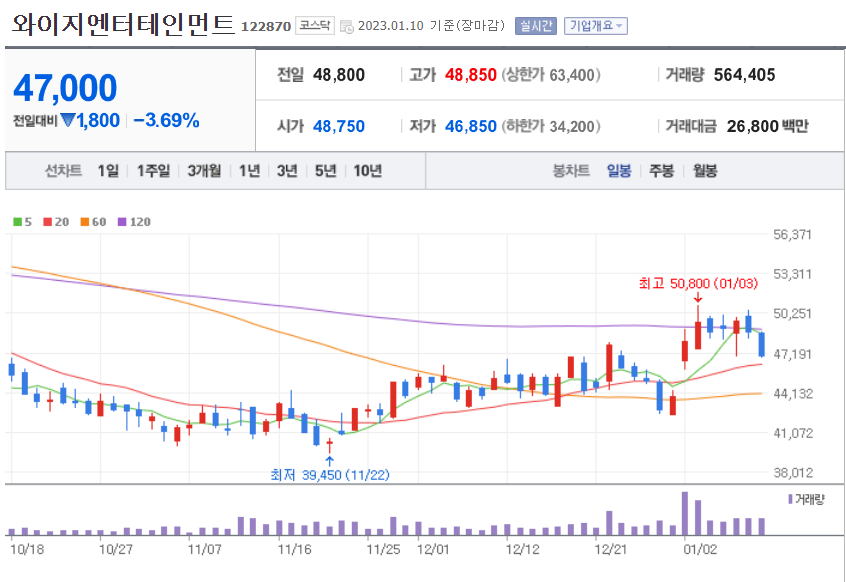The image size is (846, 582).
Task: Click the down triangle next to 1,800
Action: click(x=68, y=120)
